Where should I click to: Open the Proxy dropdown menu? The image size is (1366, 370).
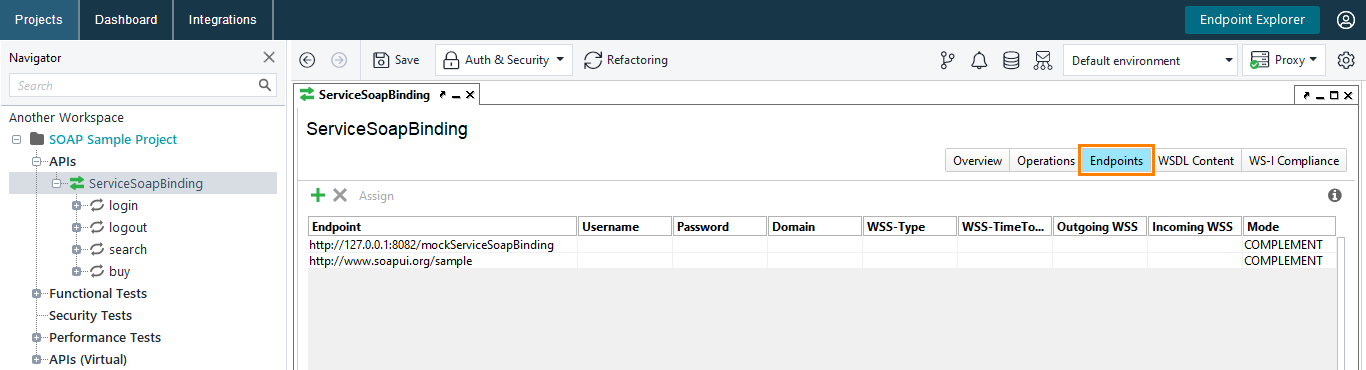point(1284,60)
